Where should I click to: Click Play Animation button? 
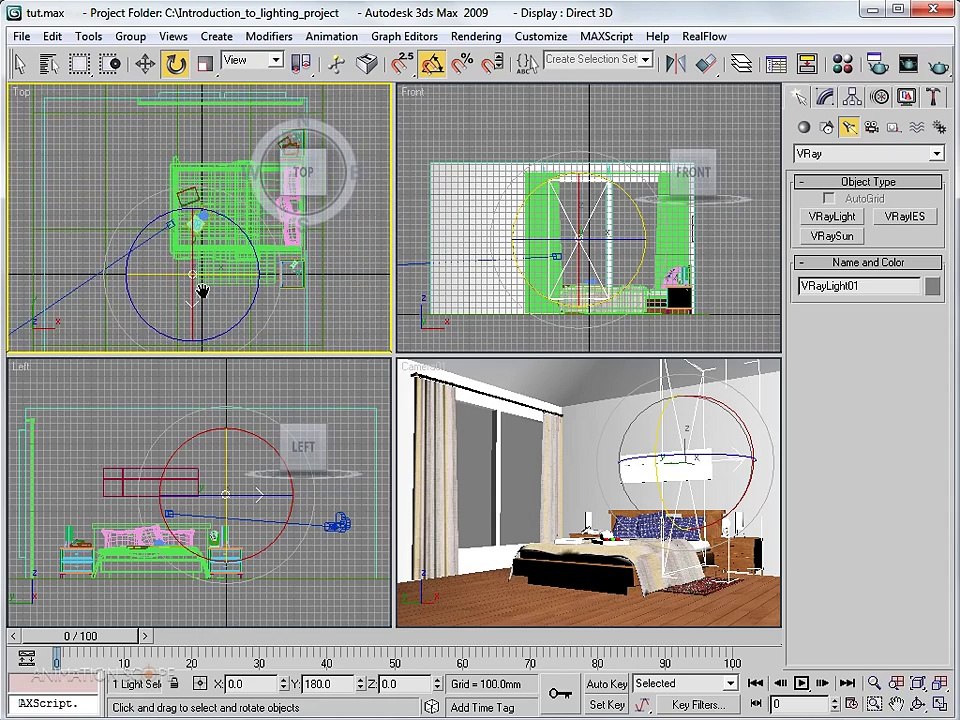[801, 683]
